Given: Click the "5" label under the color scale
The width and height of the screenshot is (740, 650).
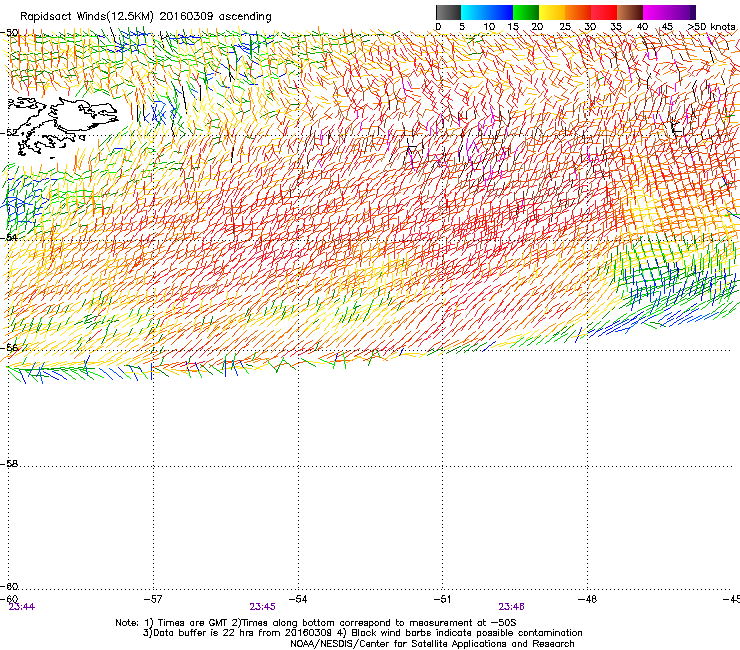Looking at the screenshot, I should pyautogui.click(x=462, y=27).
